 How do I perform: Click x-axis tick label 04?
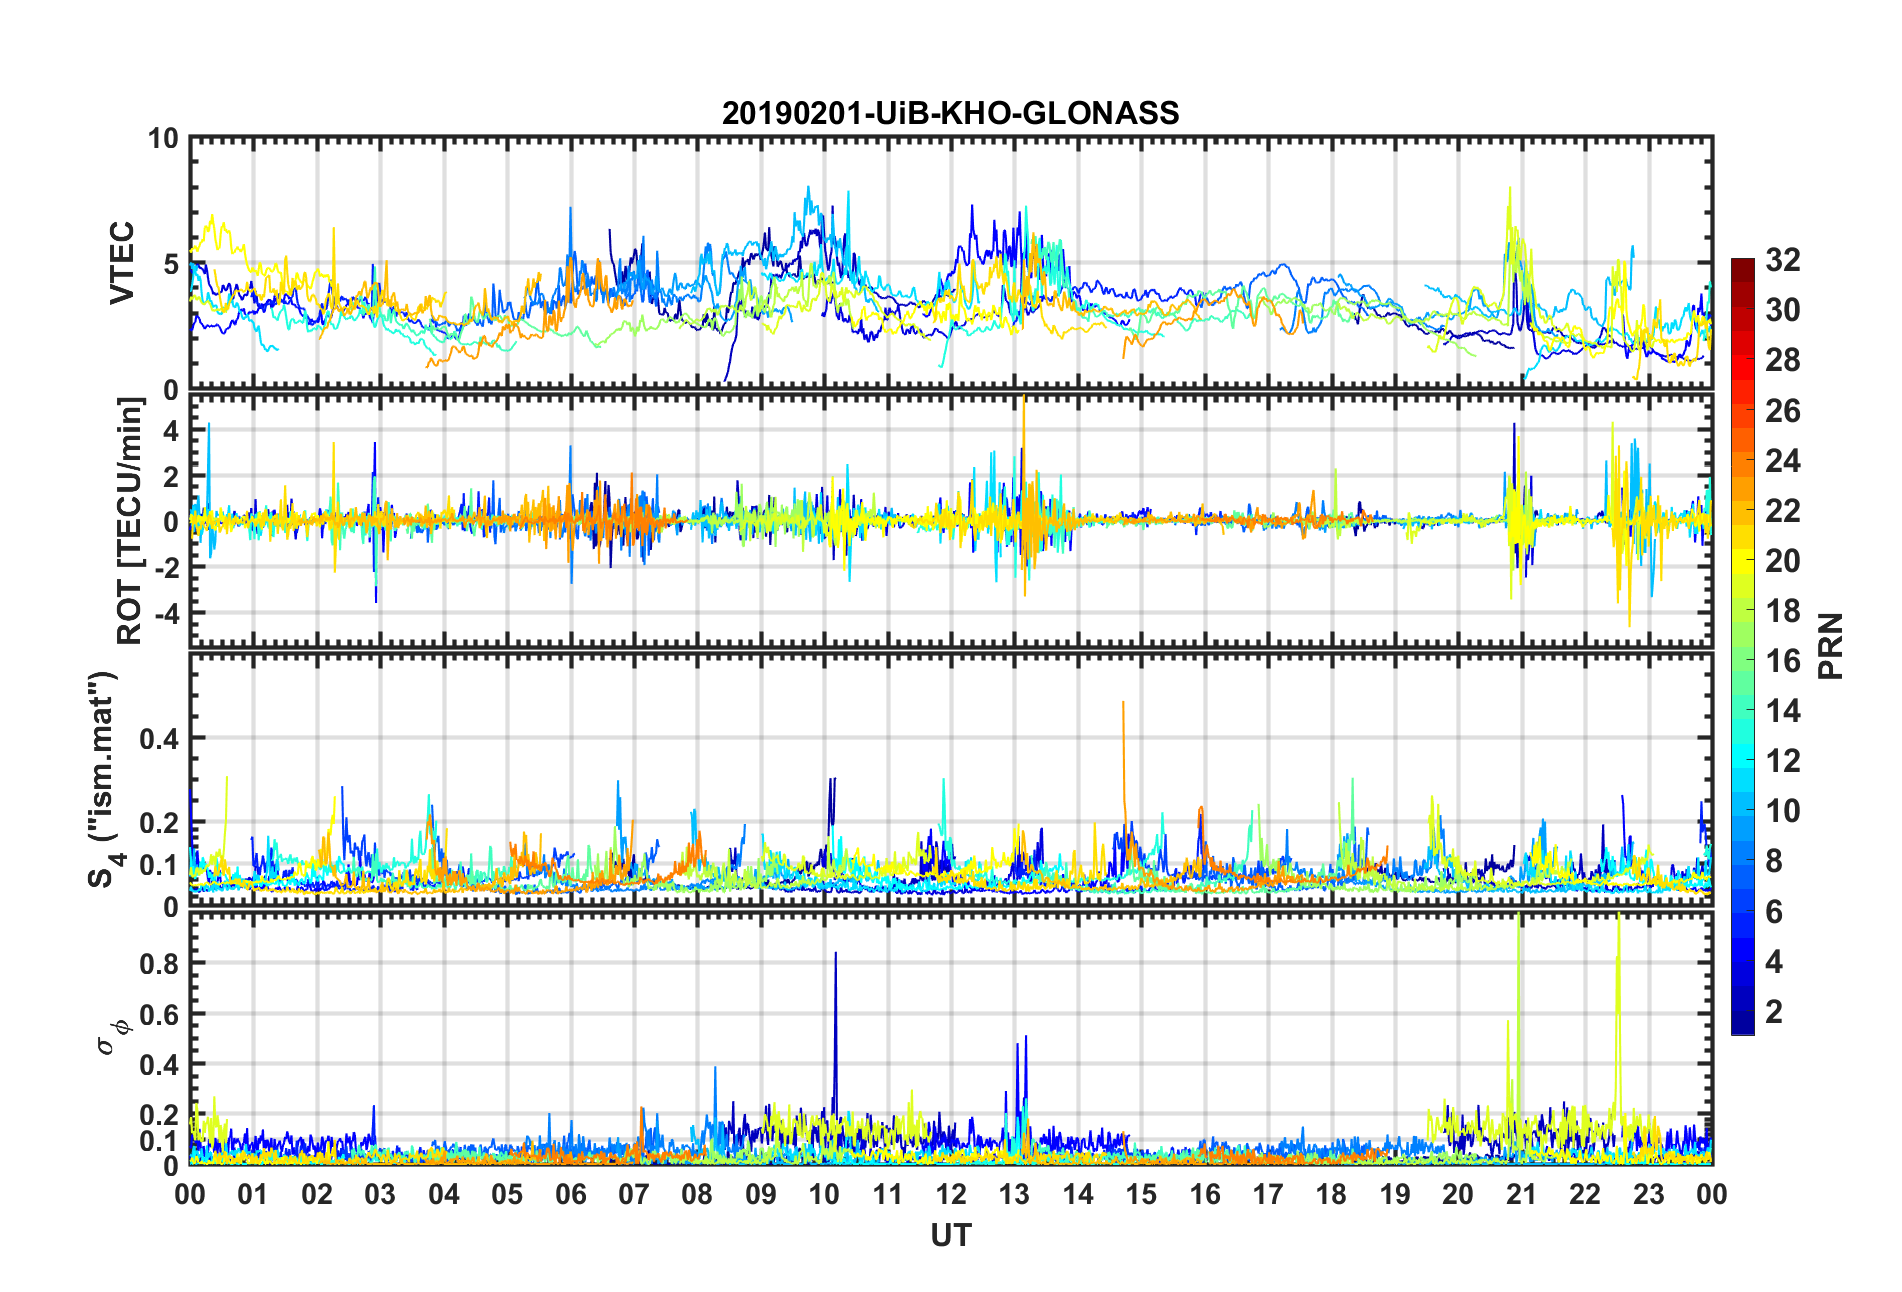pyautogui.click(x=444, y=1194)
